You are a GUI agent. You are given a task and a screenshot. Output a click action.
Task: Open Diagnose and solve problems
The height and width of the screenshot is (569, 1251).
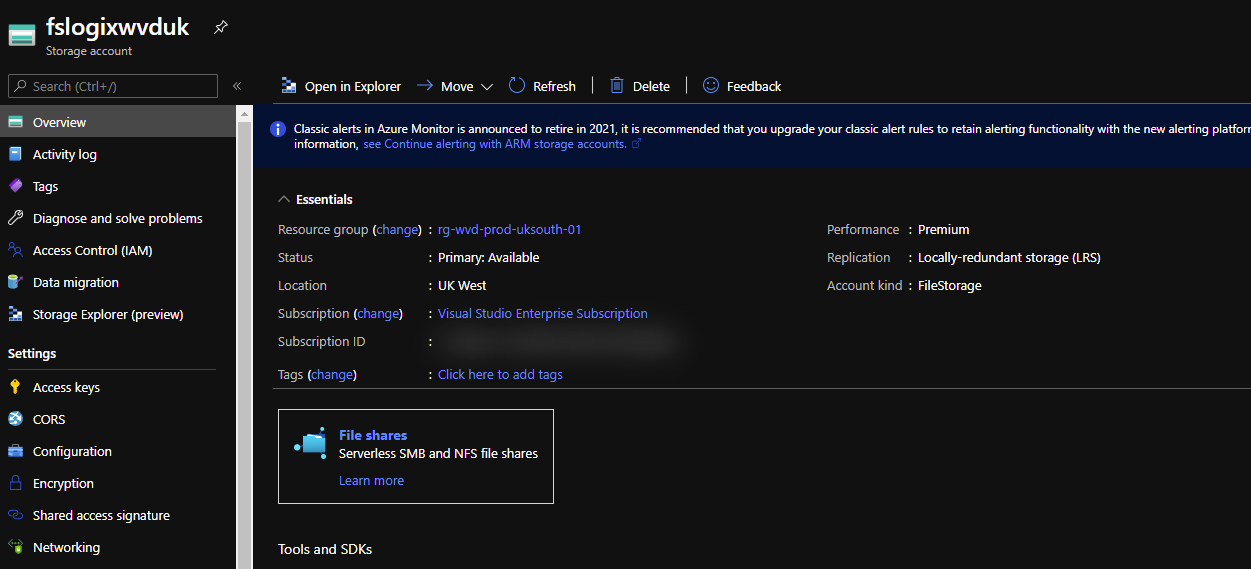[118, 218]
